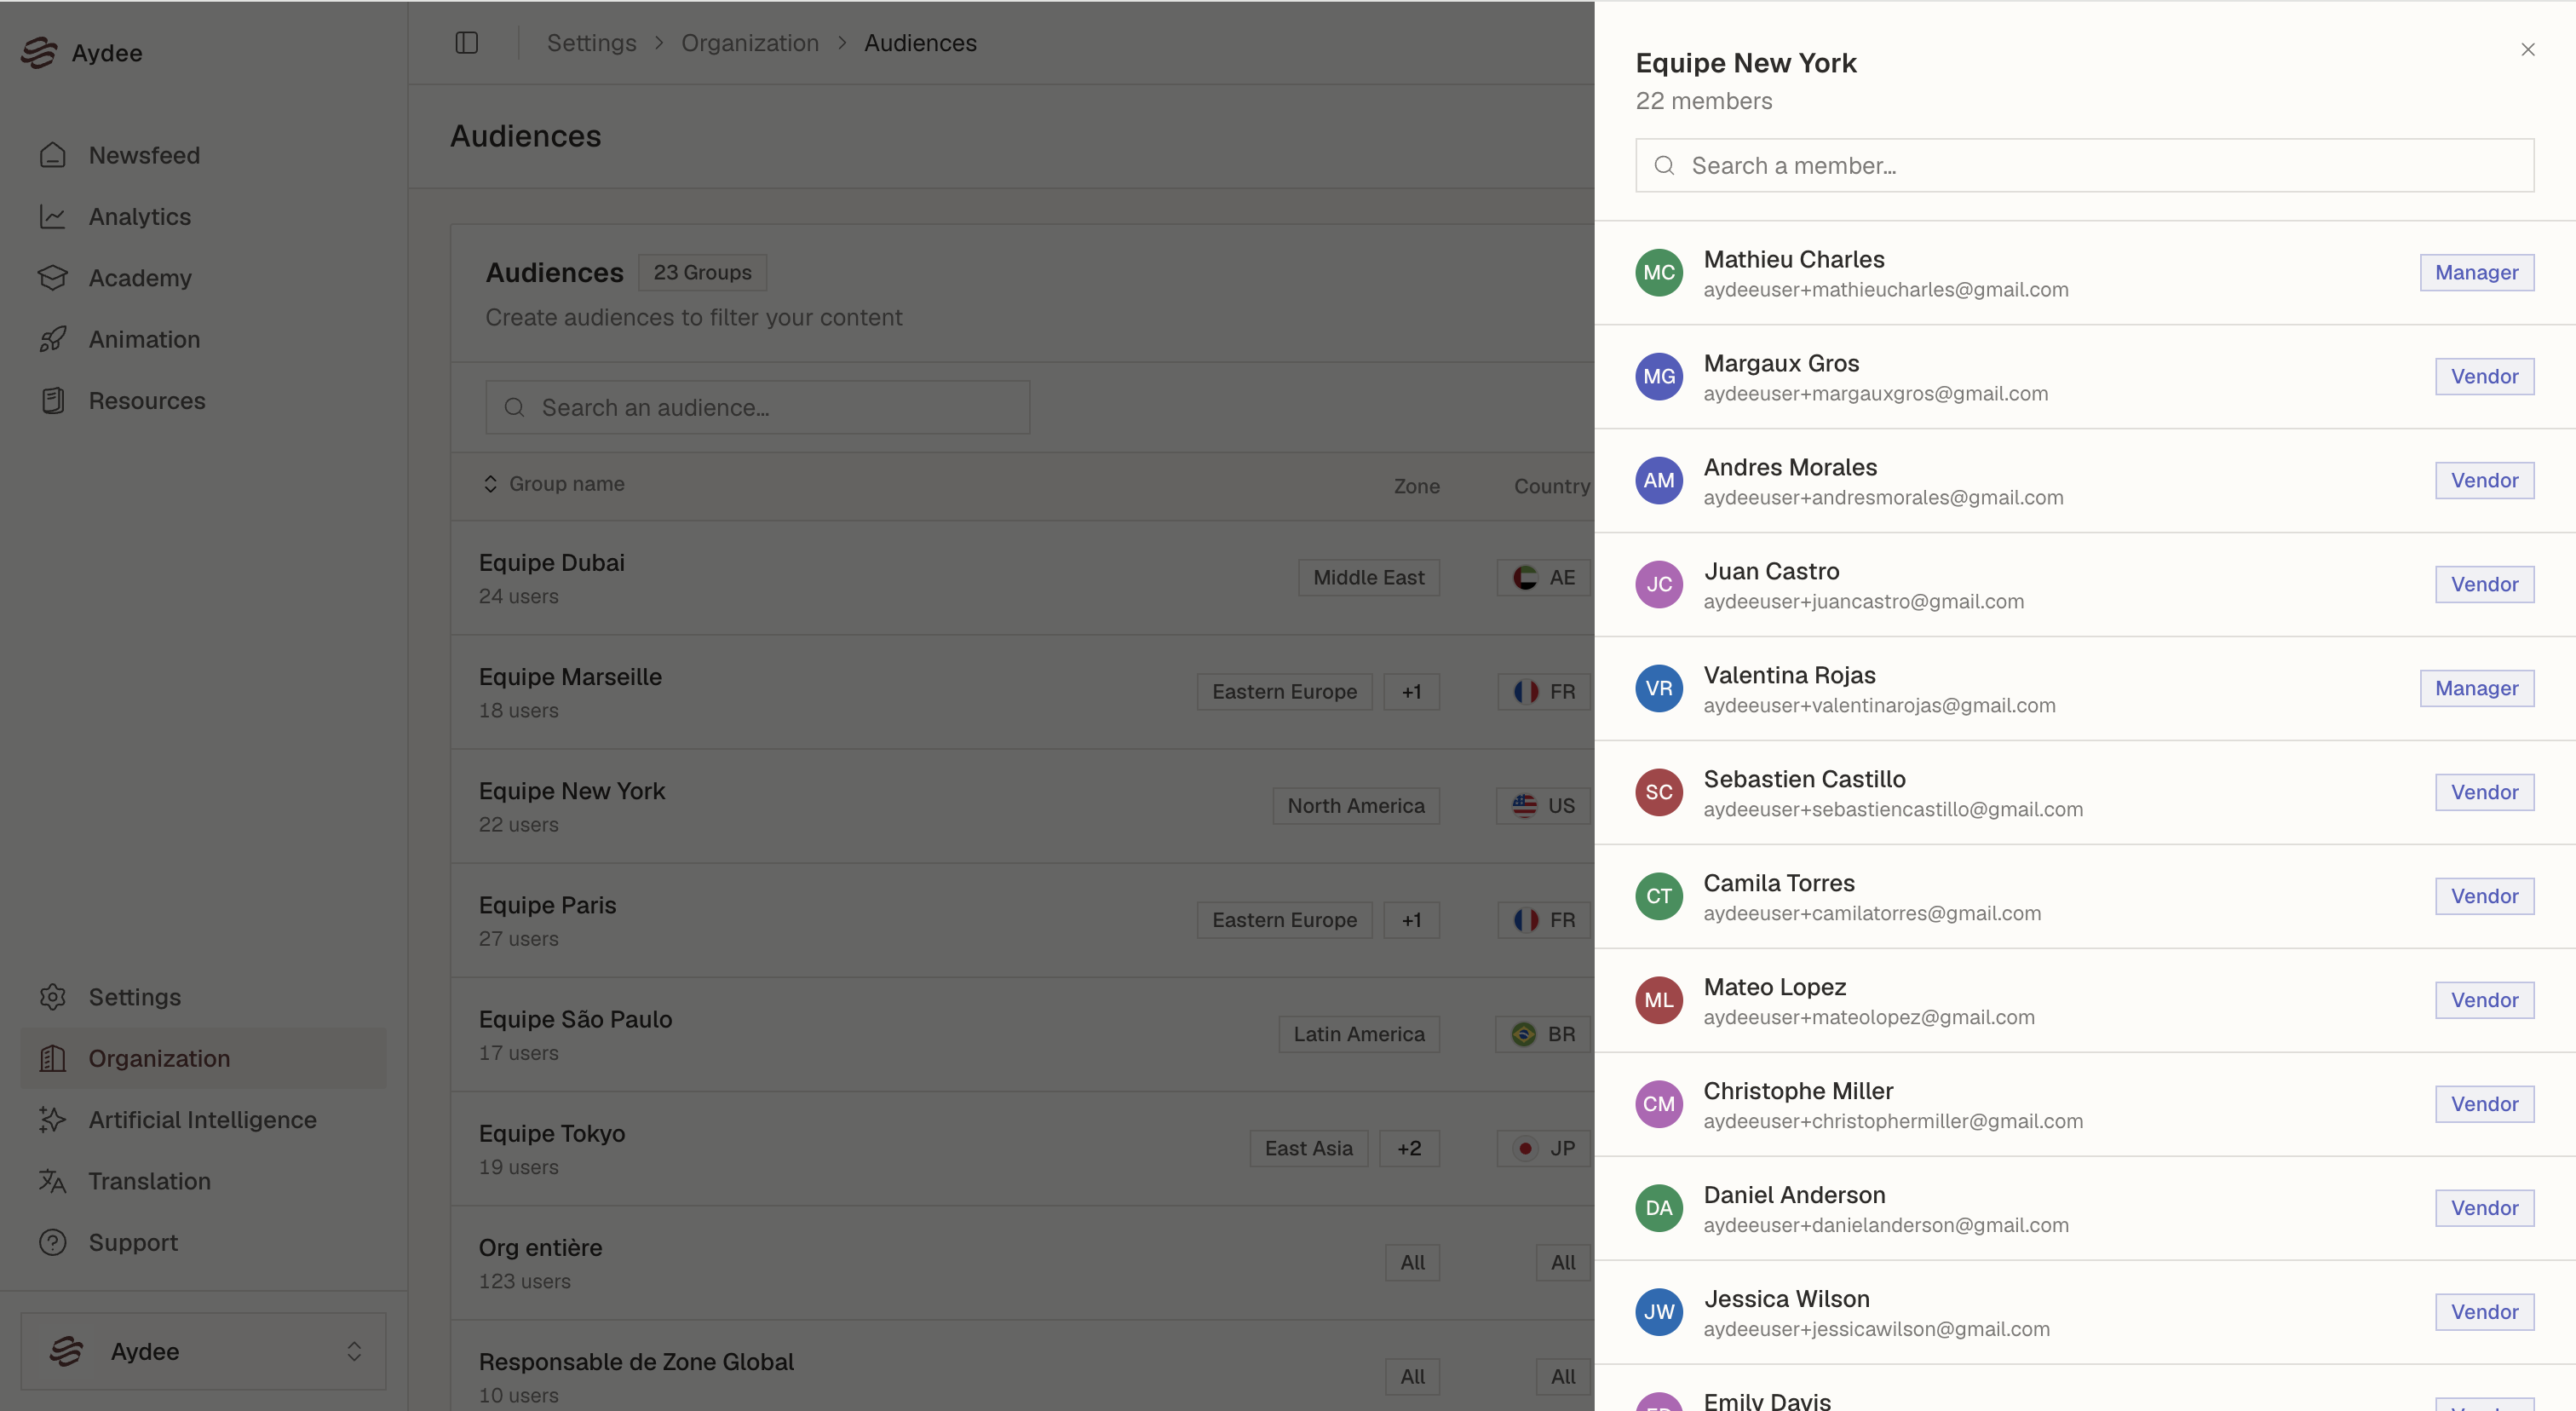Click Mateo Lopez ML avatar

click(1659, 1000)
